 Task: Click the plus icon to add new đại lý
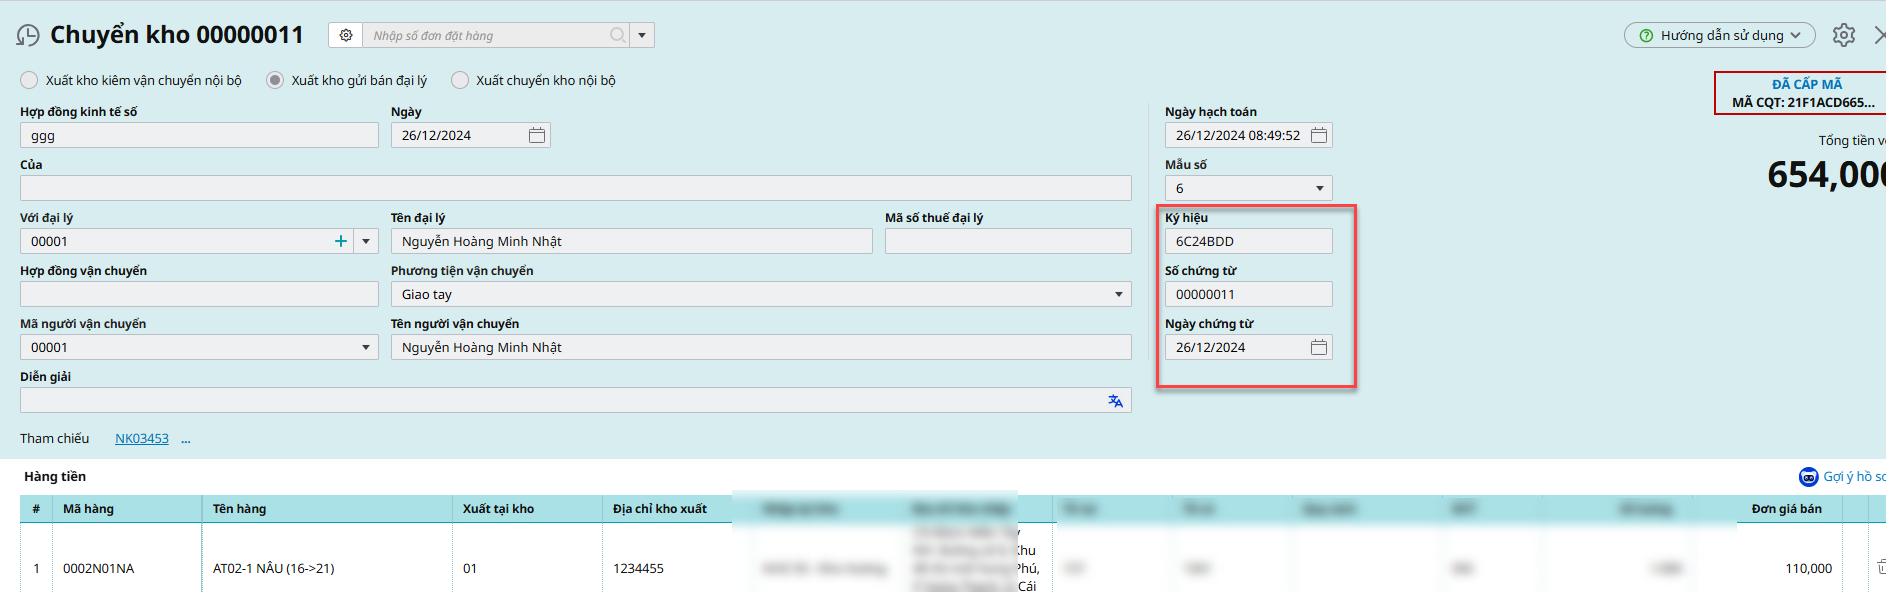click(x=341, y=242)
